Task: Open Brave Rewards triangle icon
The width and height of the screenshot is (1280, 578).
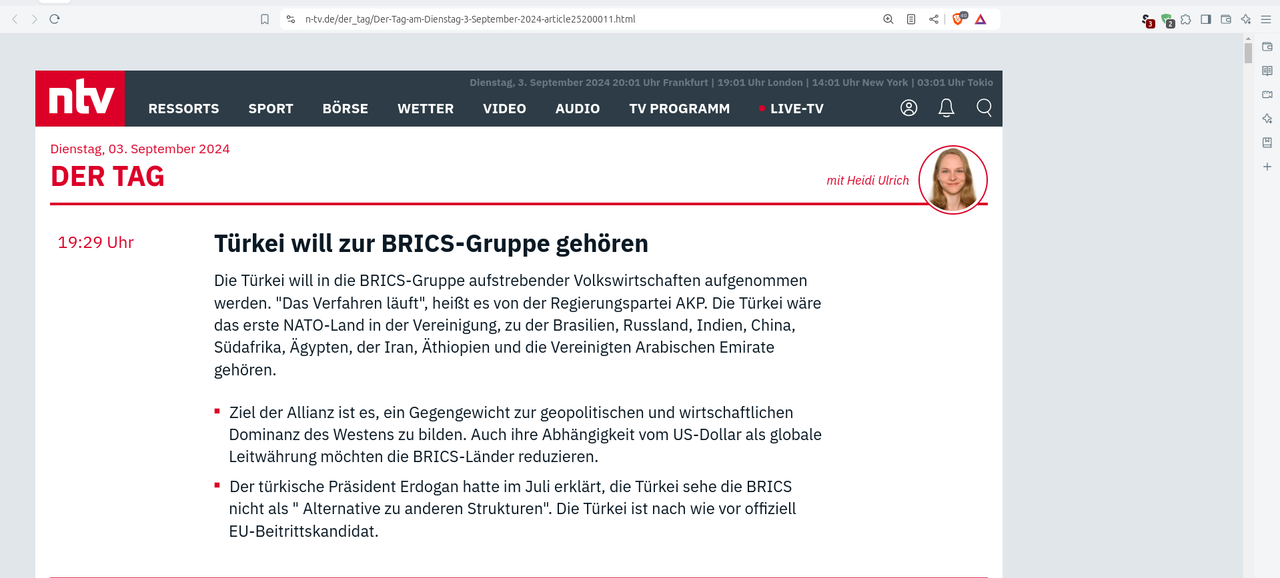Action: pyautogui.click(x=981, y=19)
